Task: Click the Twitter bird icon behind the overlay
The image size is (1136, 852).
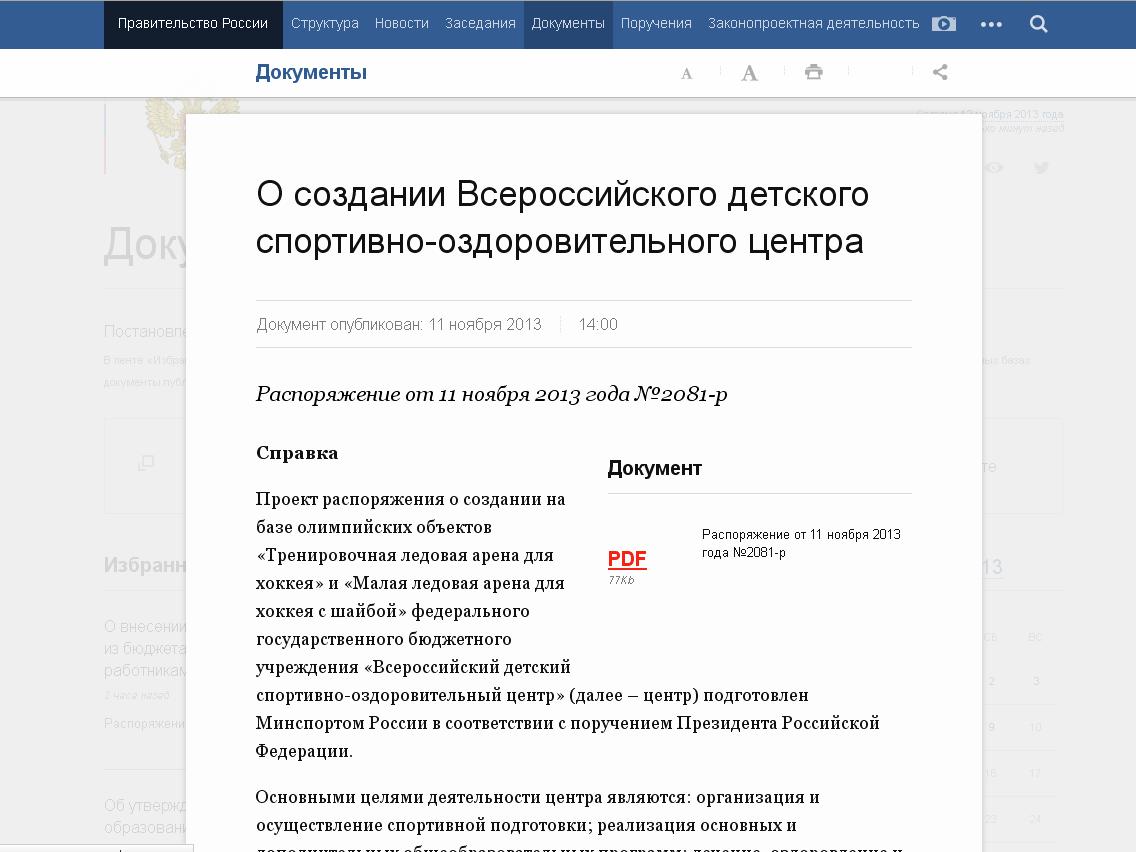Action: pos(1041,167)
